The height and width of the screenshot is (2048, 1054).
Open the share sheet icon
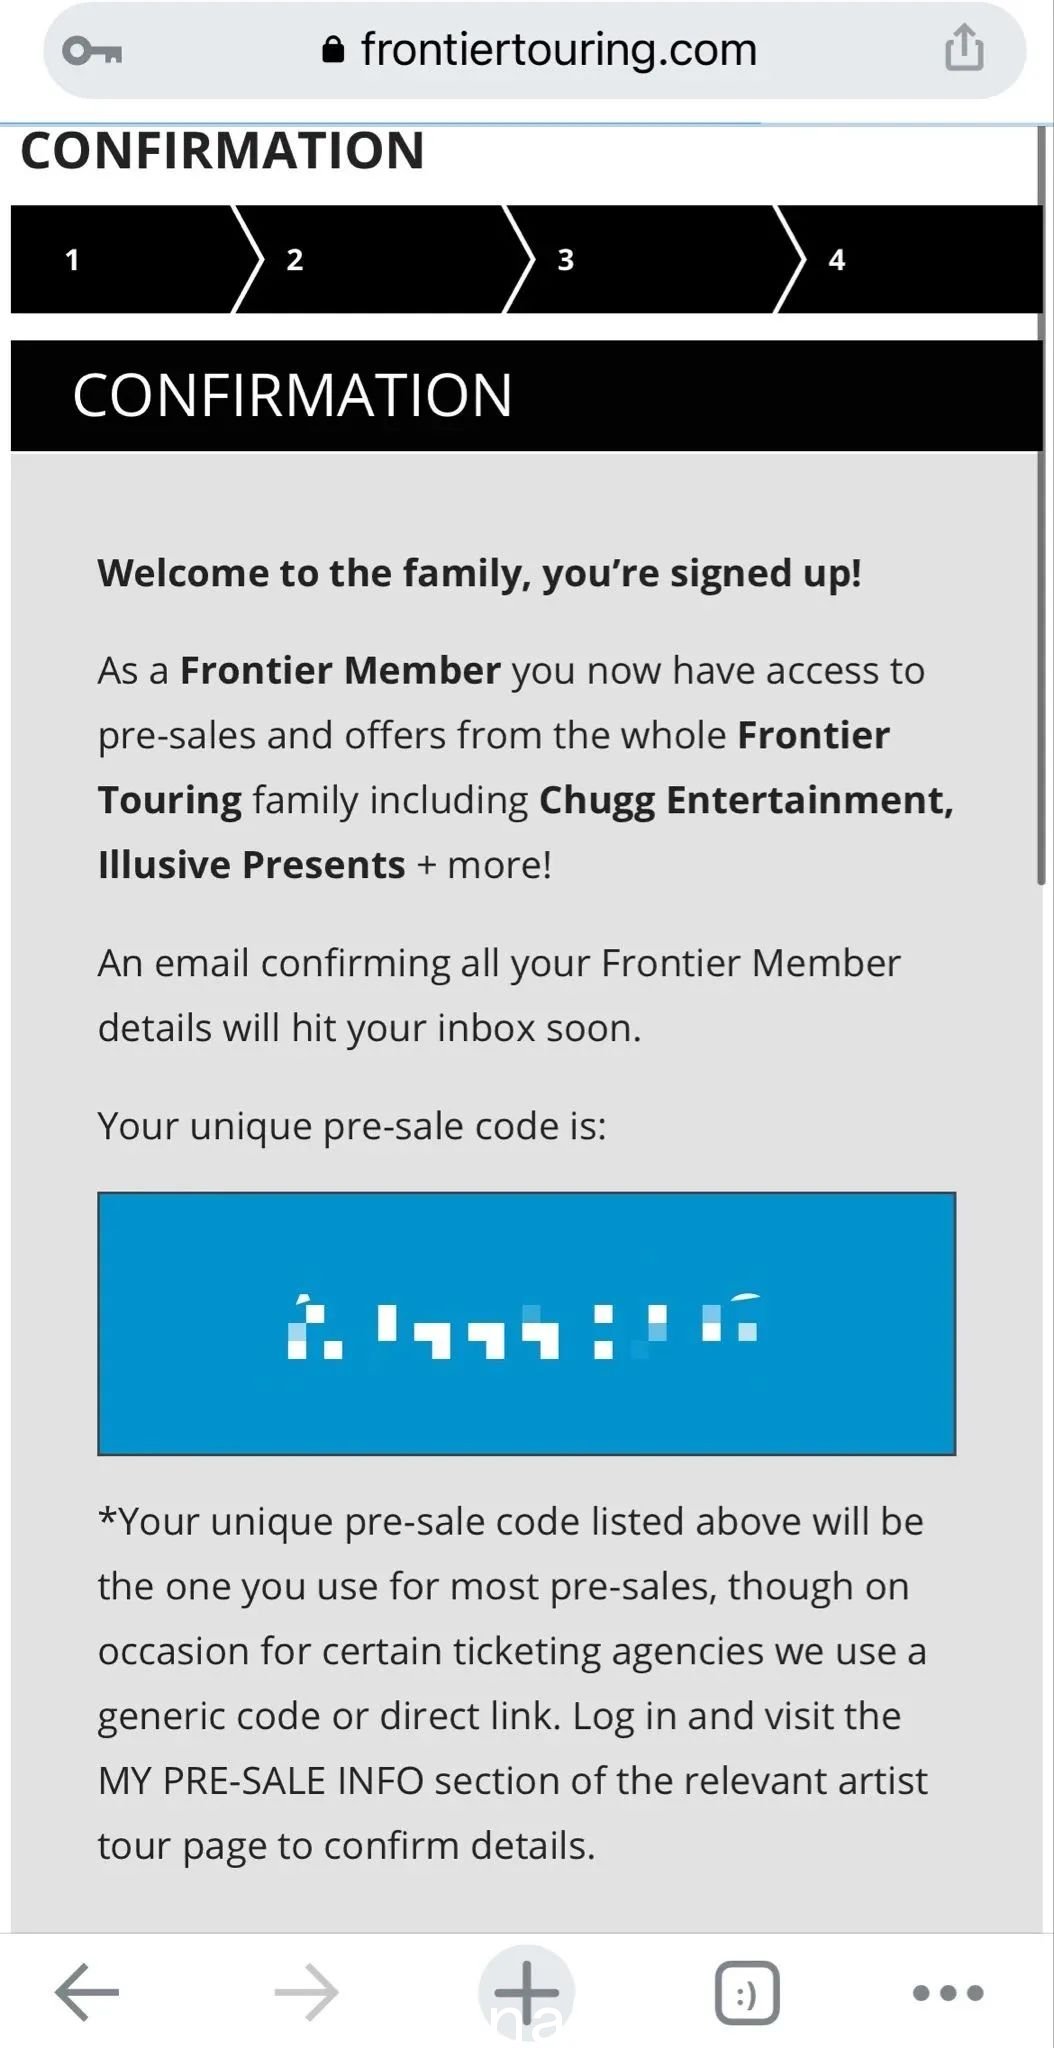tap(964, 48)
